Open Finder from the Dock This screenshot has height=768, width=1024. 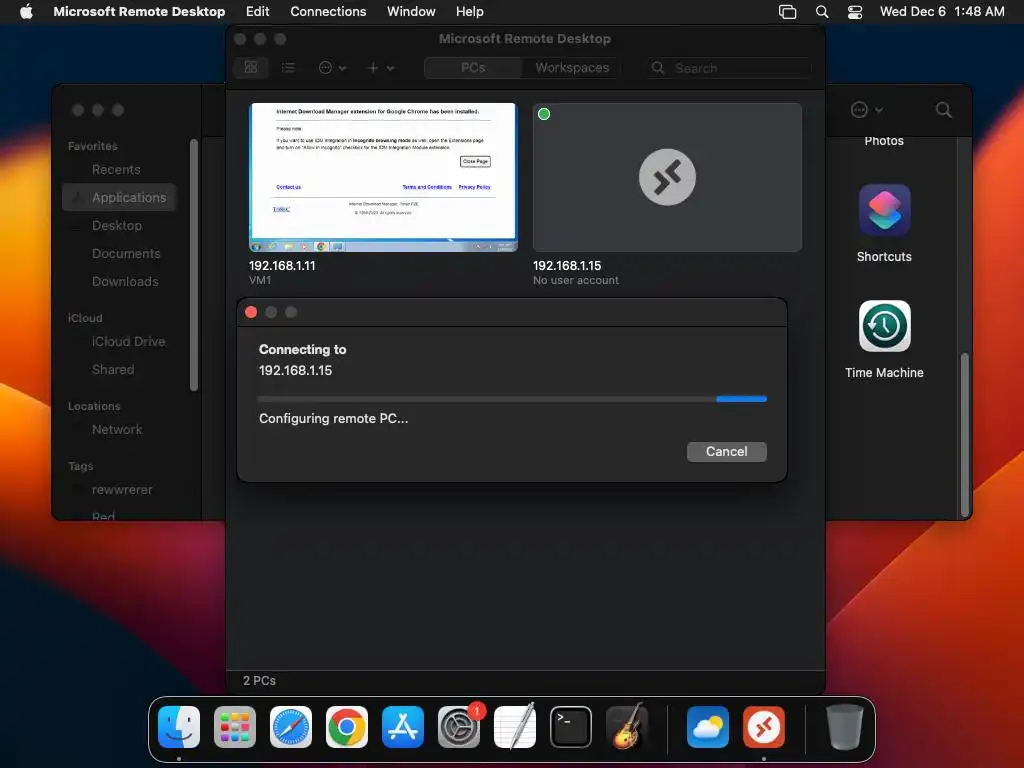179,727
